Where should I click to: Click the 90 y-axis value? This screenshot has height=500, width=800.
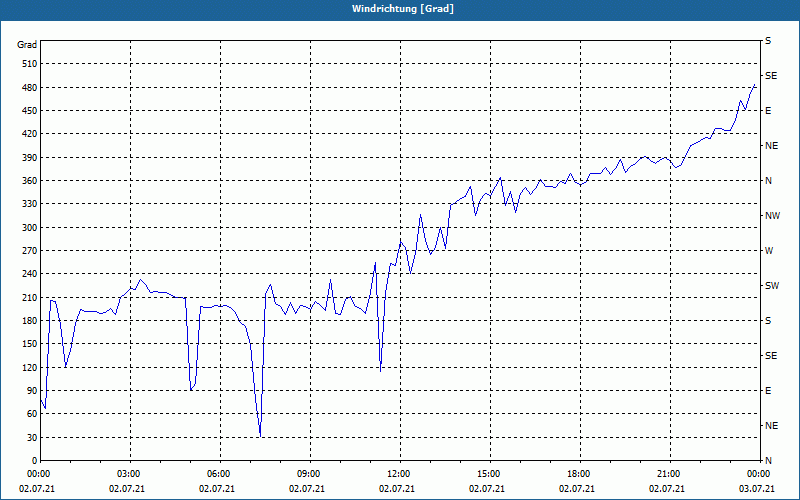[32, 391]
